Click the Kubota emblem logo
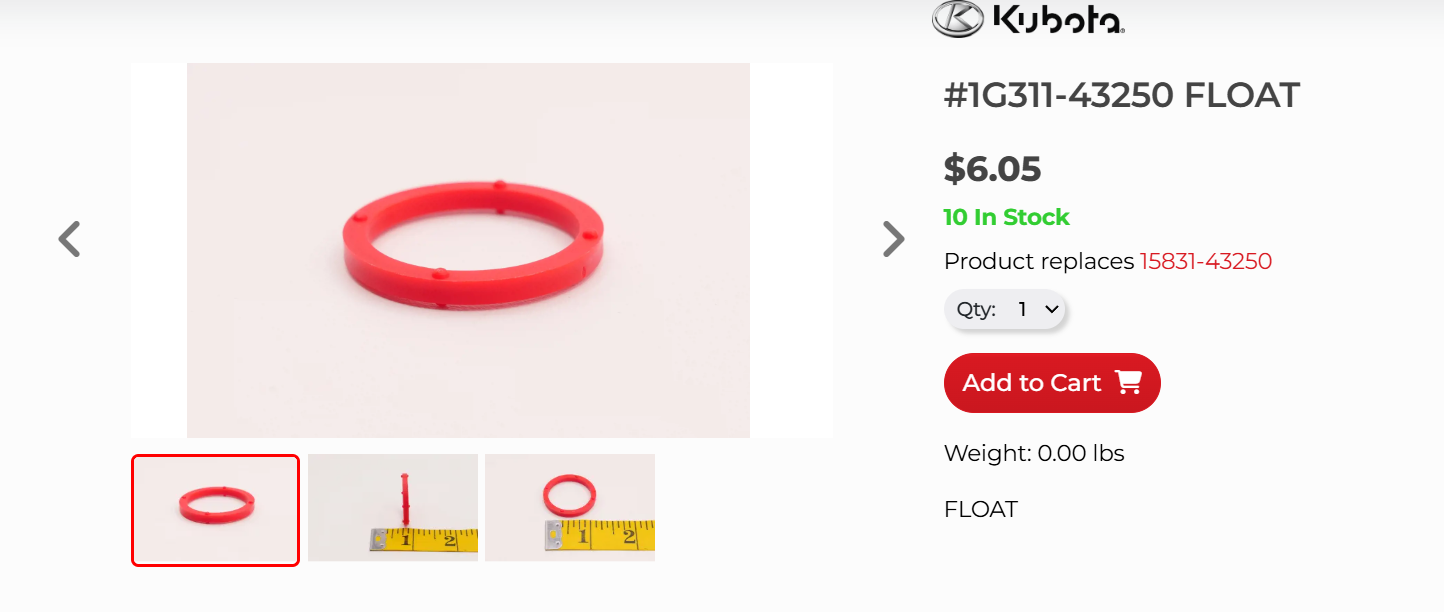Viewport: 1444px width, 612px height. click(x=958, y=18)
